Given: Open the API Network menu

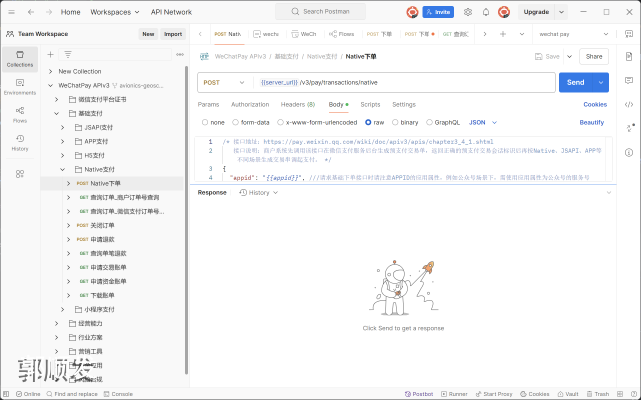Looking at the screenshot, I should [171, 12].
